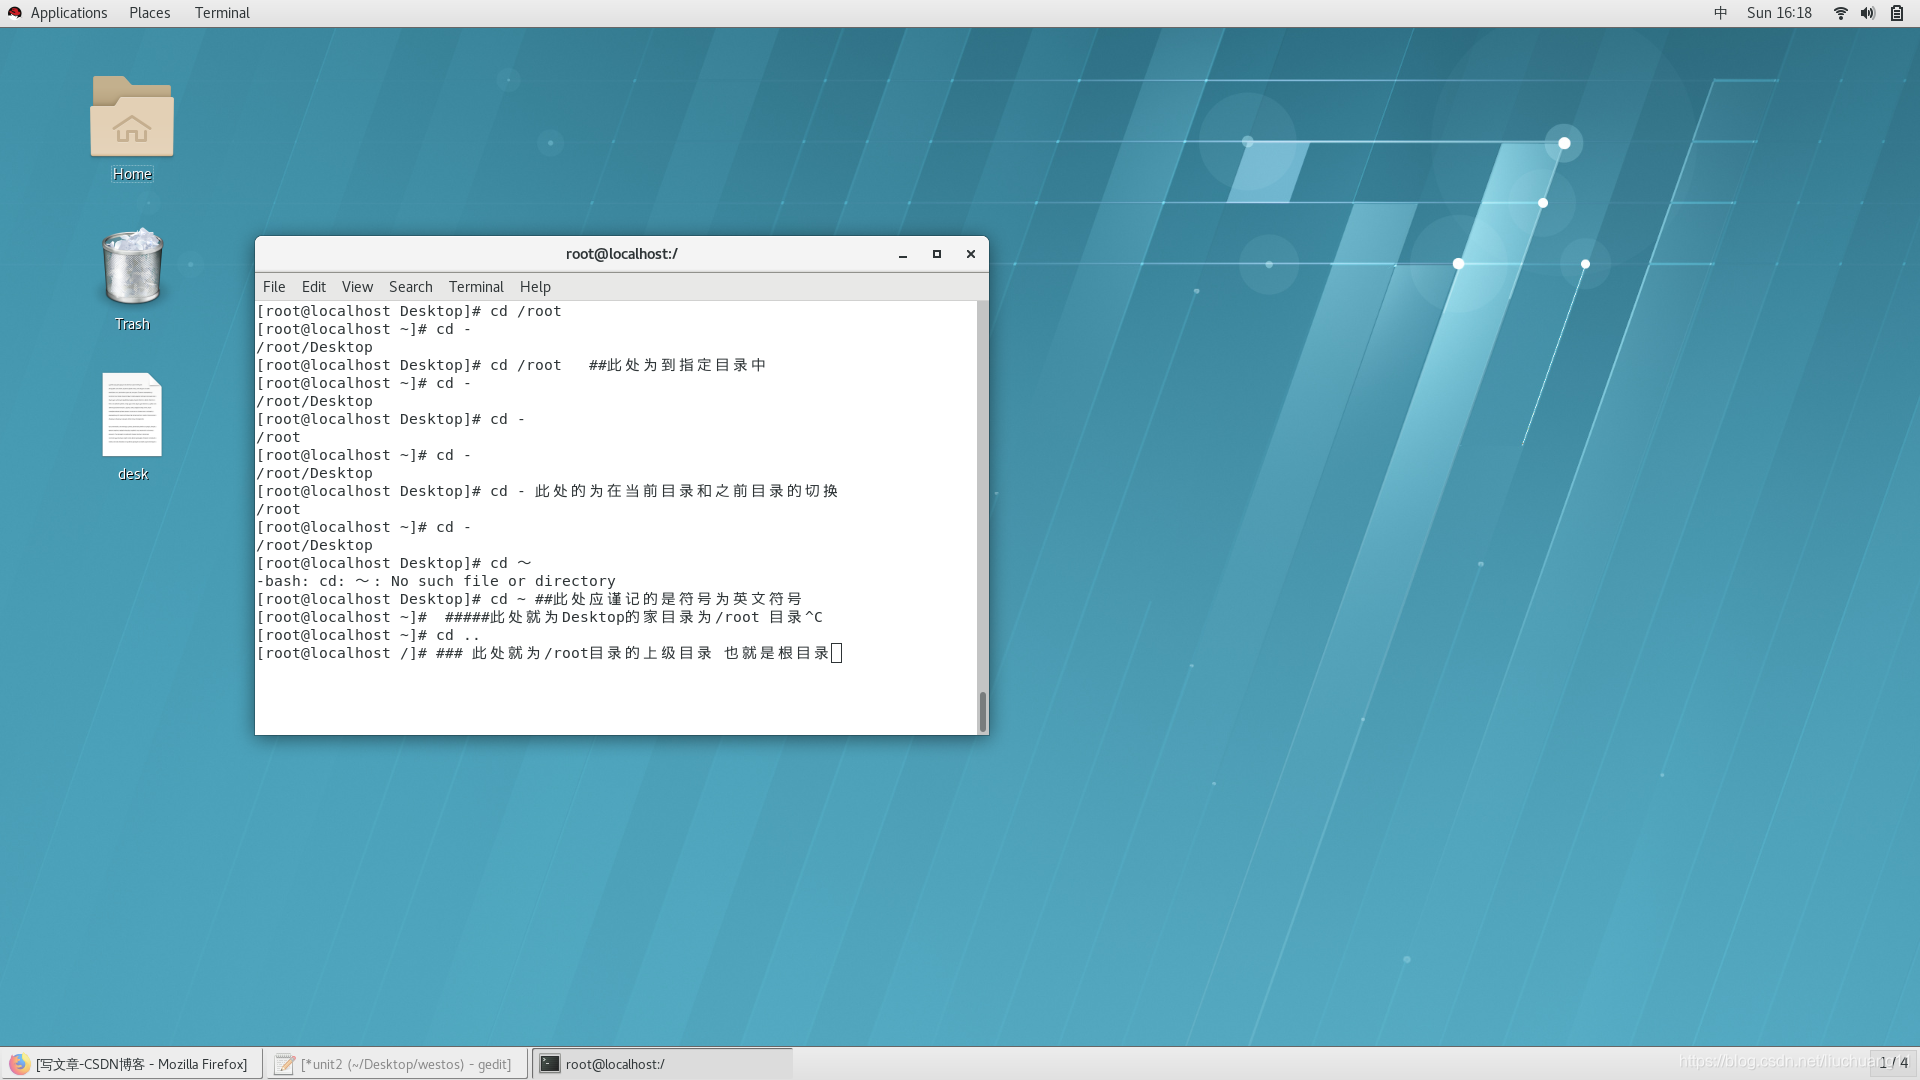
Task: Select the desk file icon on desktop
Action: point(132,415)
